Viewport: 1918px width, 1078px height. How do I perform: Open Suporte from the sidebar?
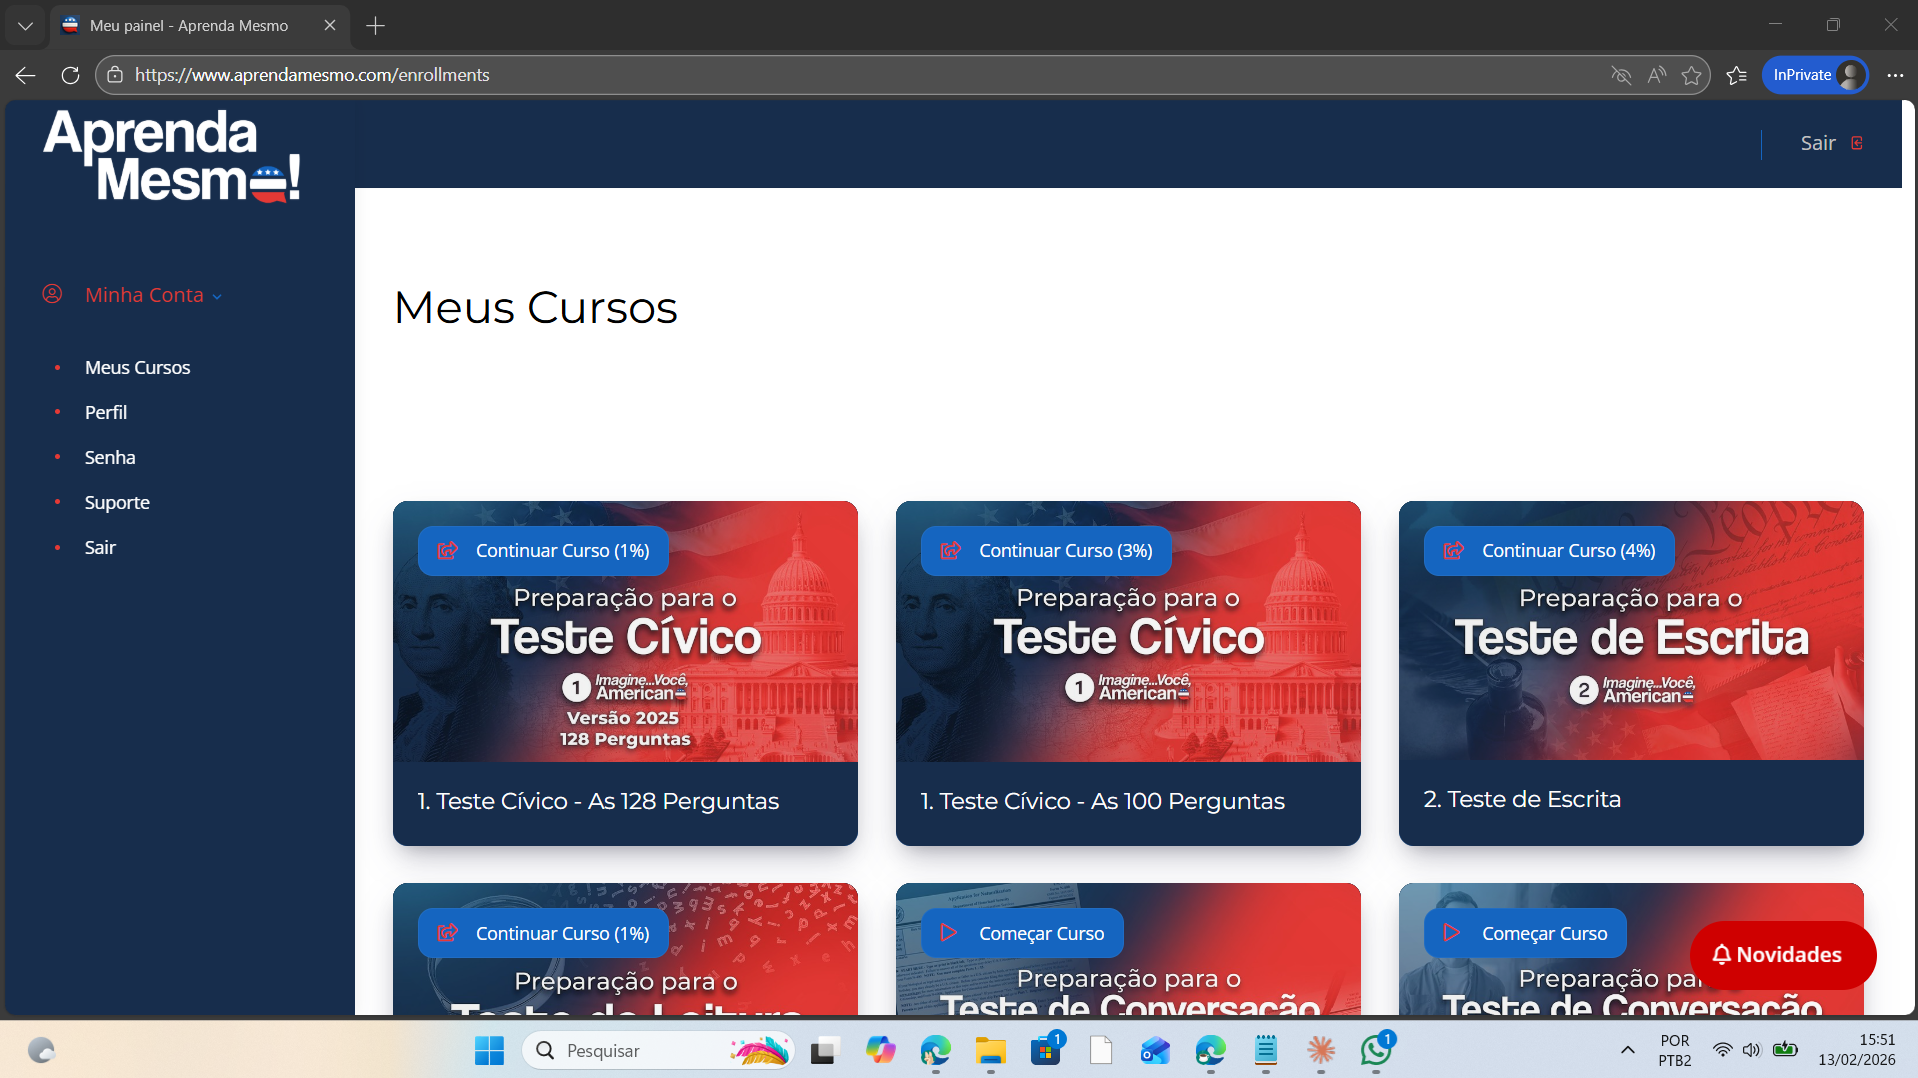(x=117, y=502)
